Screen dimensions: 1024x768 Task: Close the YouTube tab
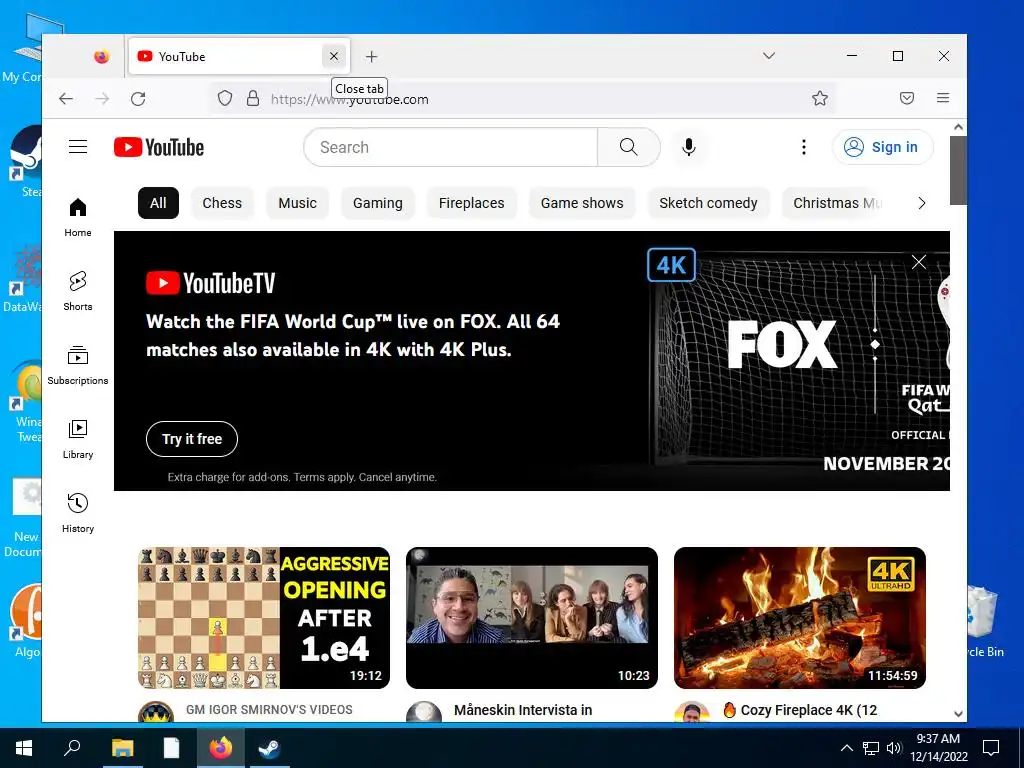coord(334,56)
